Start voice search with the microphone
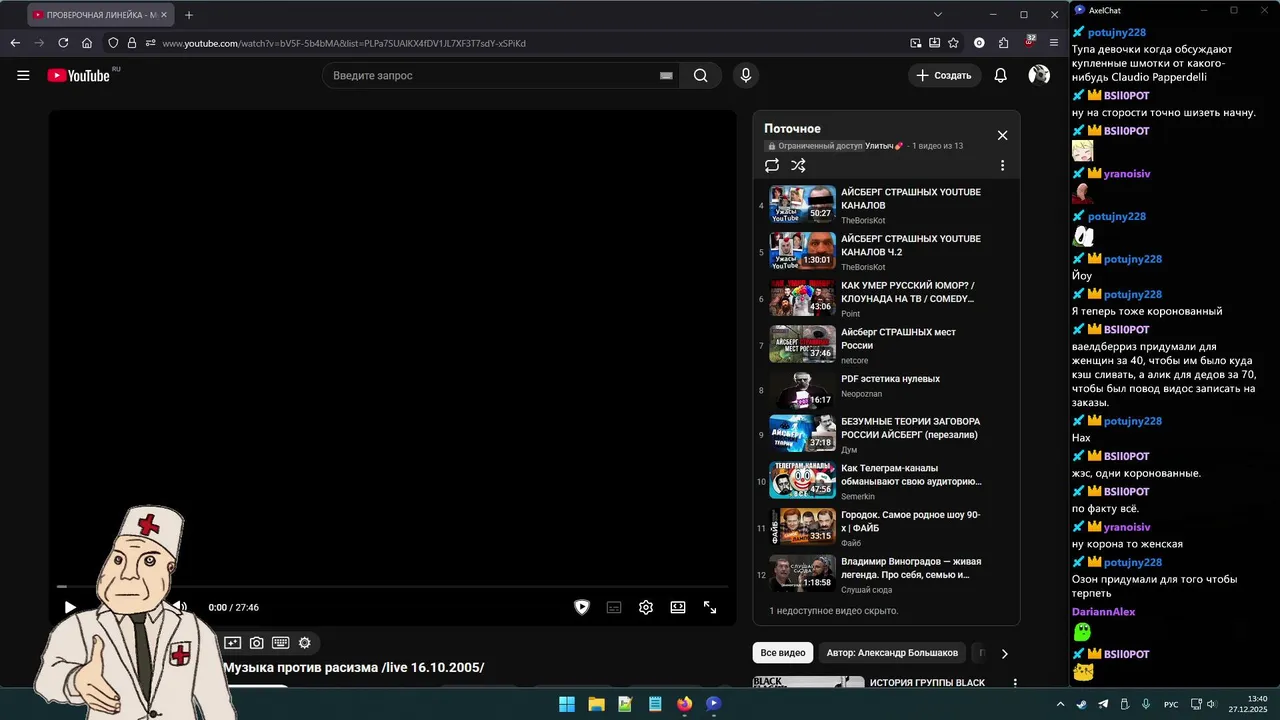Screen dimensions: 1280x720 (x=745, y=75)
